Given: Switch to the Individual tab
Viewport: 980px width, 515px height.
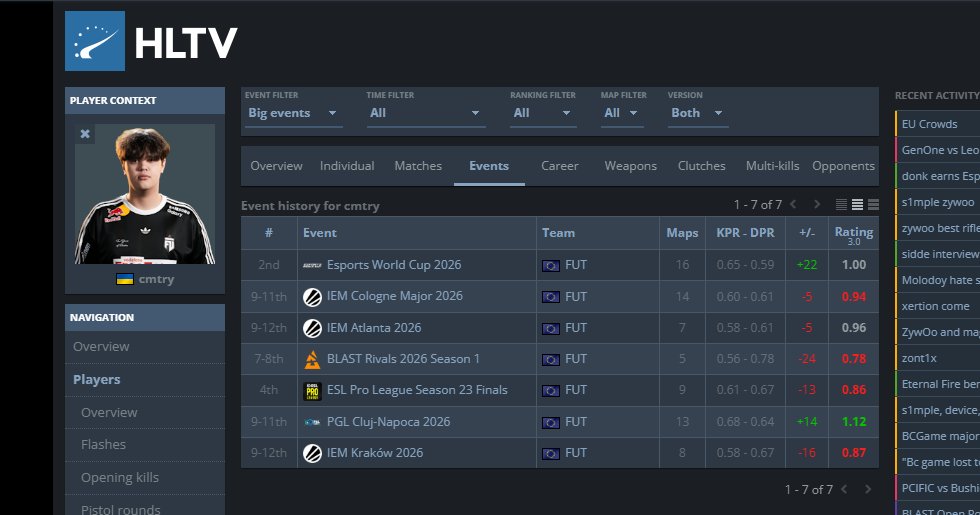Looking at the screenshot, I should point(347,166).
